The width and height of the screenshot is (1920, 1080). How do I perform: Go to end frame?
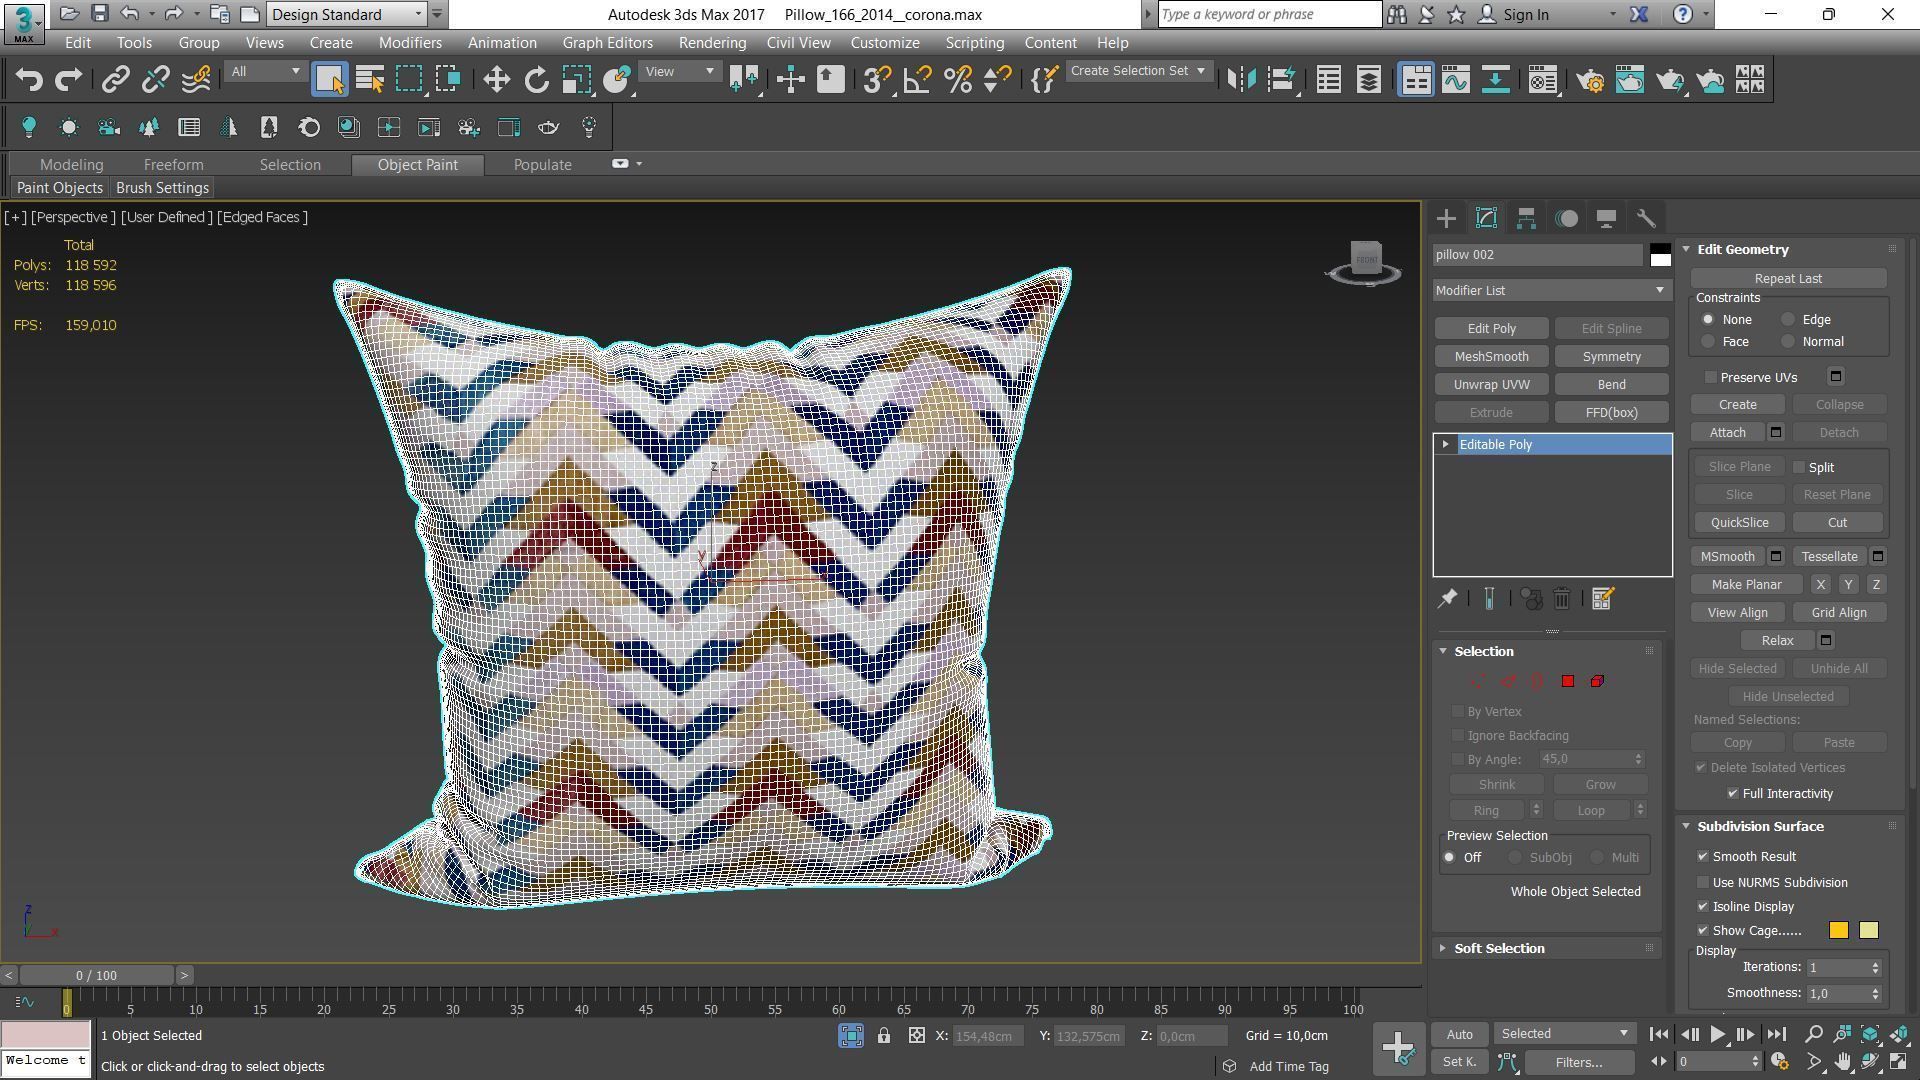[x=1777, y=1035]
